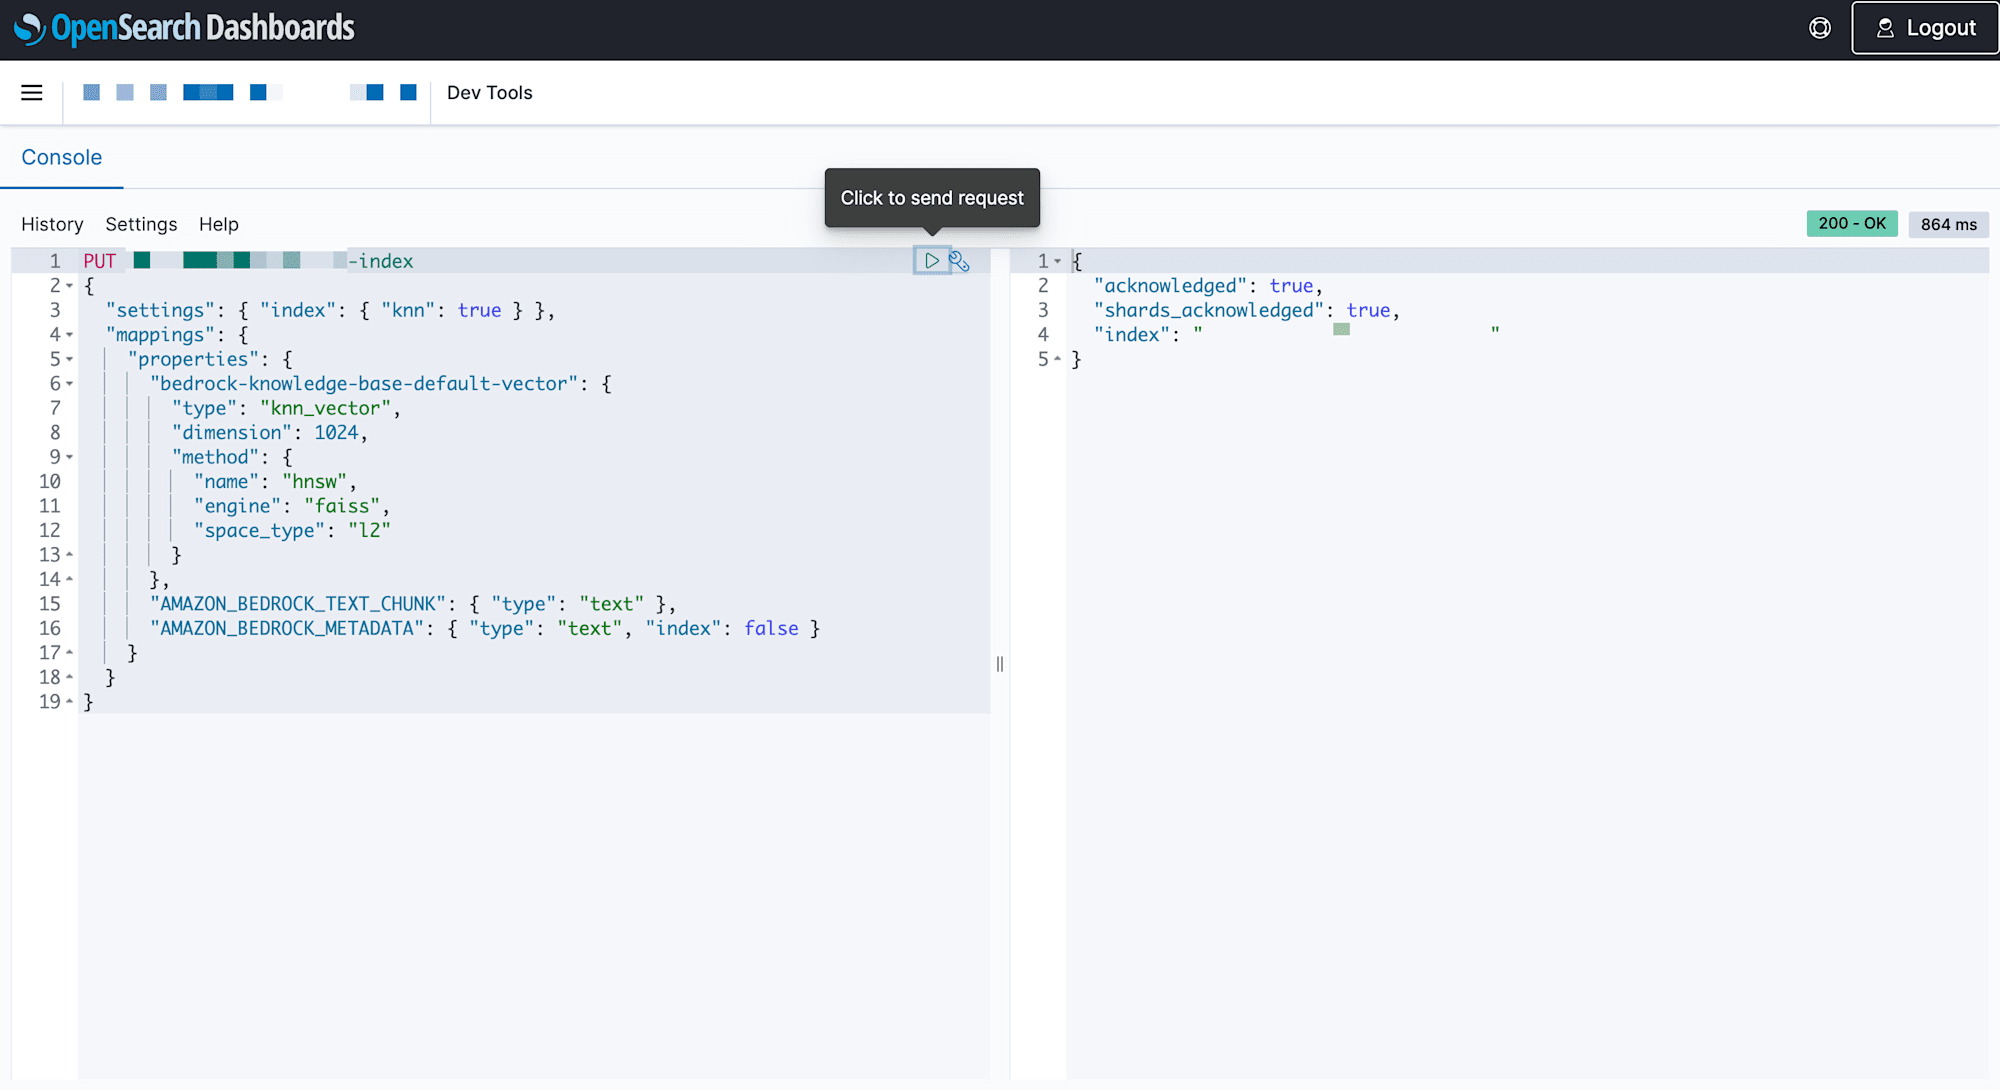The width and height of the screenshot is (2000, 1090).
Task: Switch to the Console tab
Action: 62,158
